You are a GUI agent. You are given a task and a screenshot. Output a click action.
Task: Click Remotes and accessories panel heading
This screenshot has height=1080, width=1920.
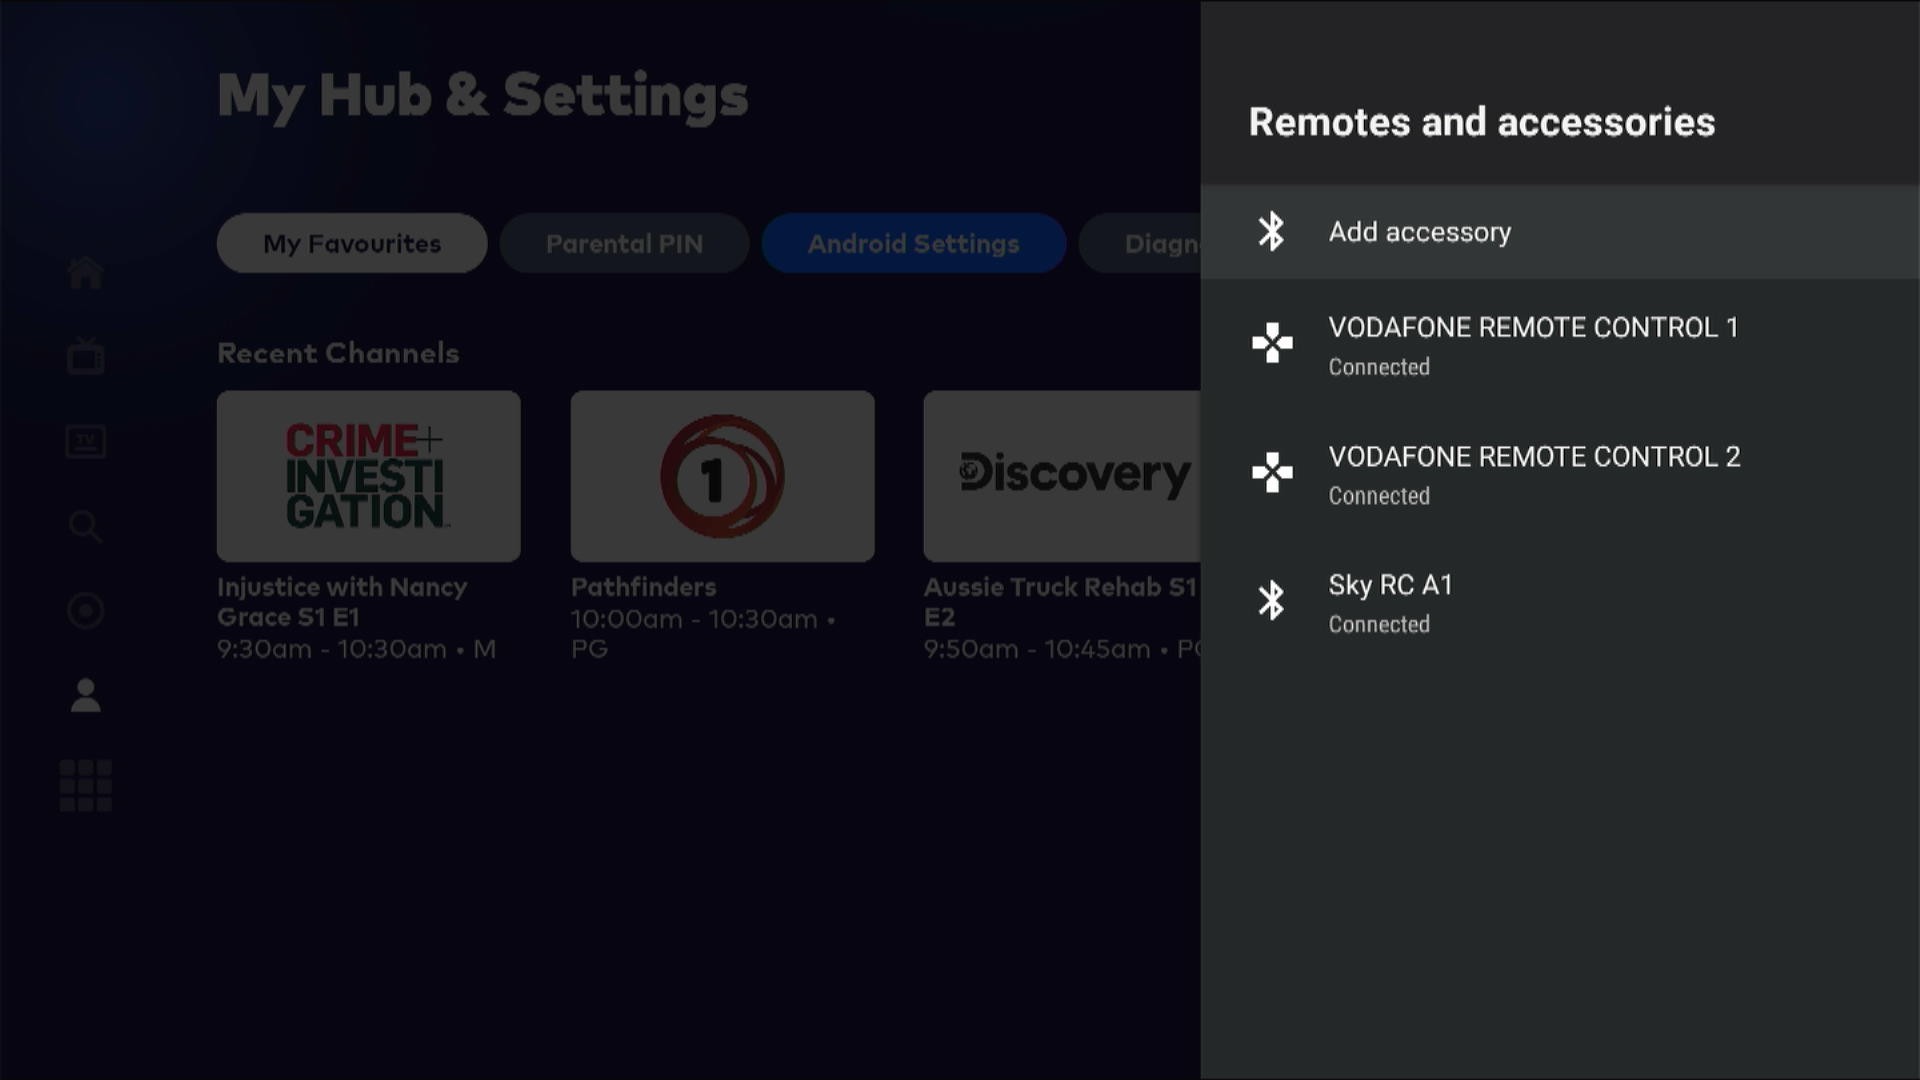point(1482,122)
